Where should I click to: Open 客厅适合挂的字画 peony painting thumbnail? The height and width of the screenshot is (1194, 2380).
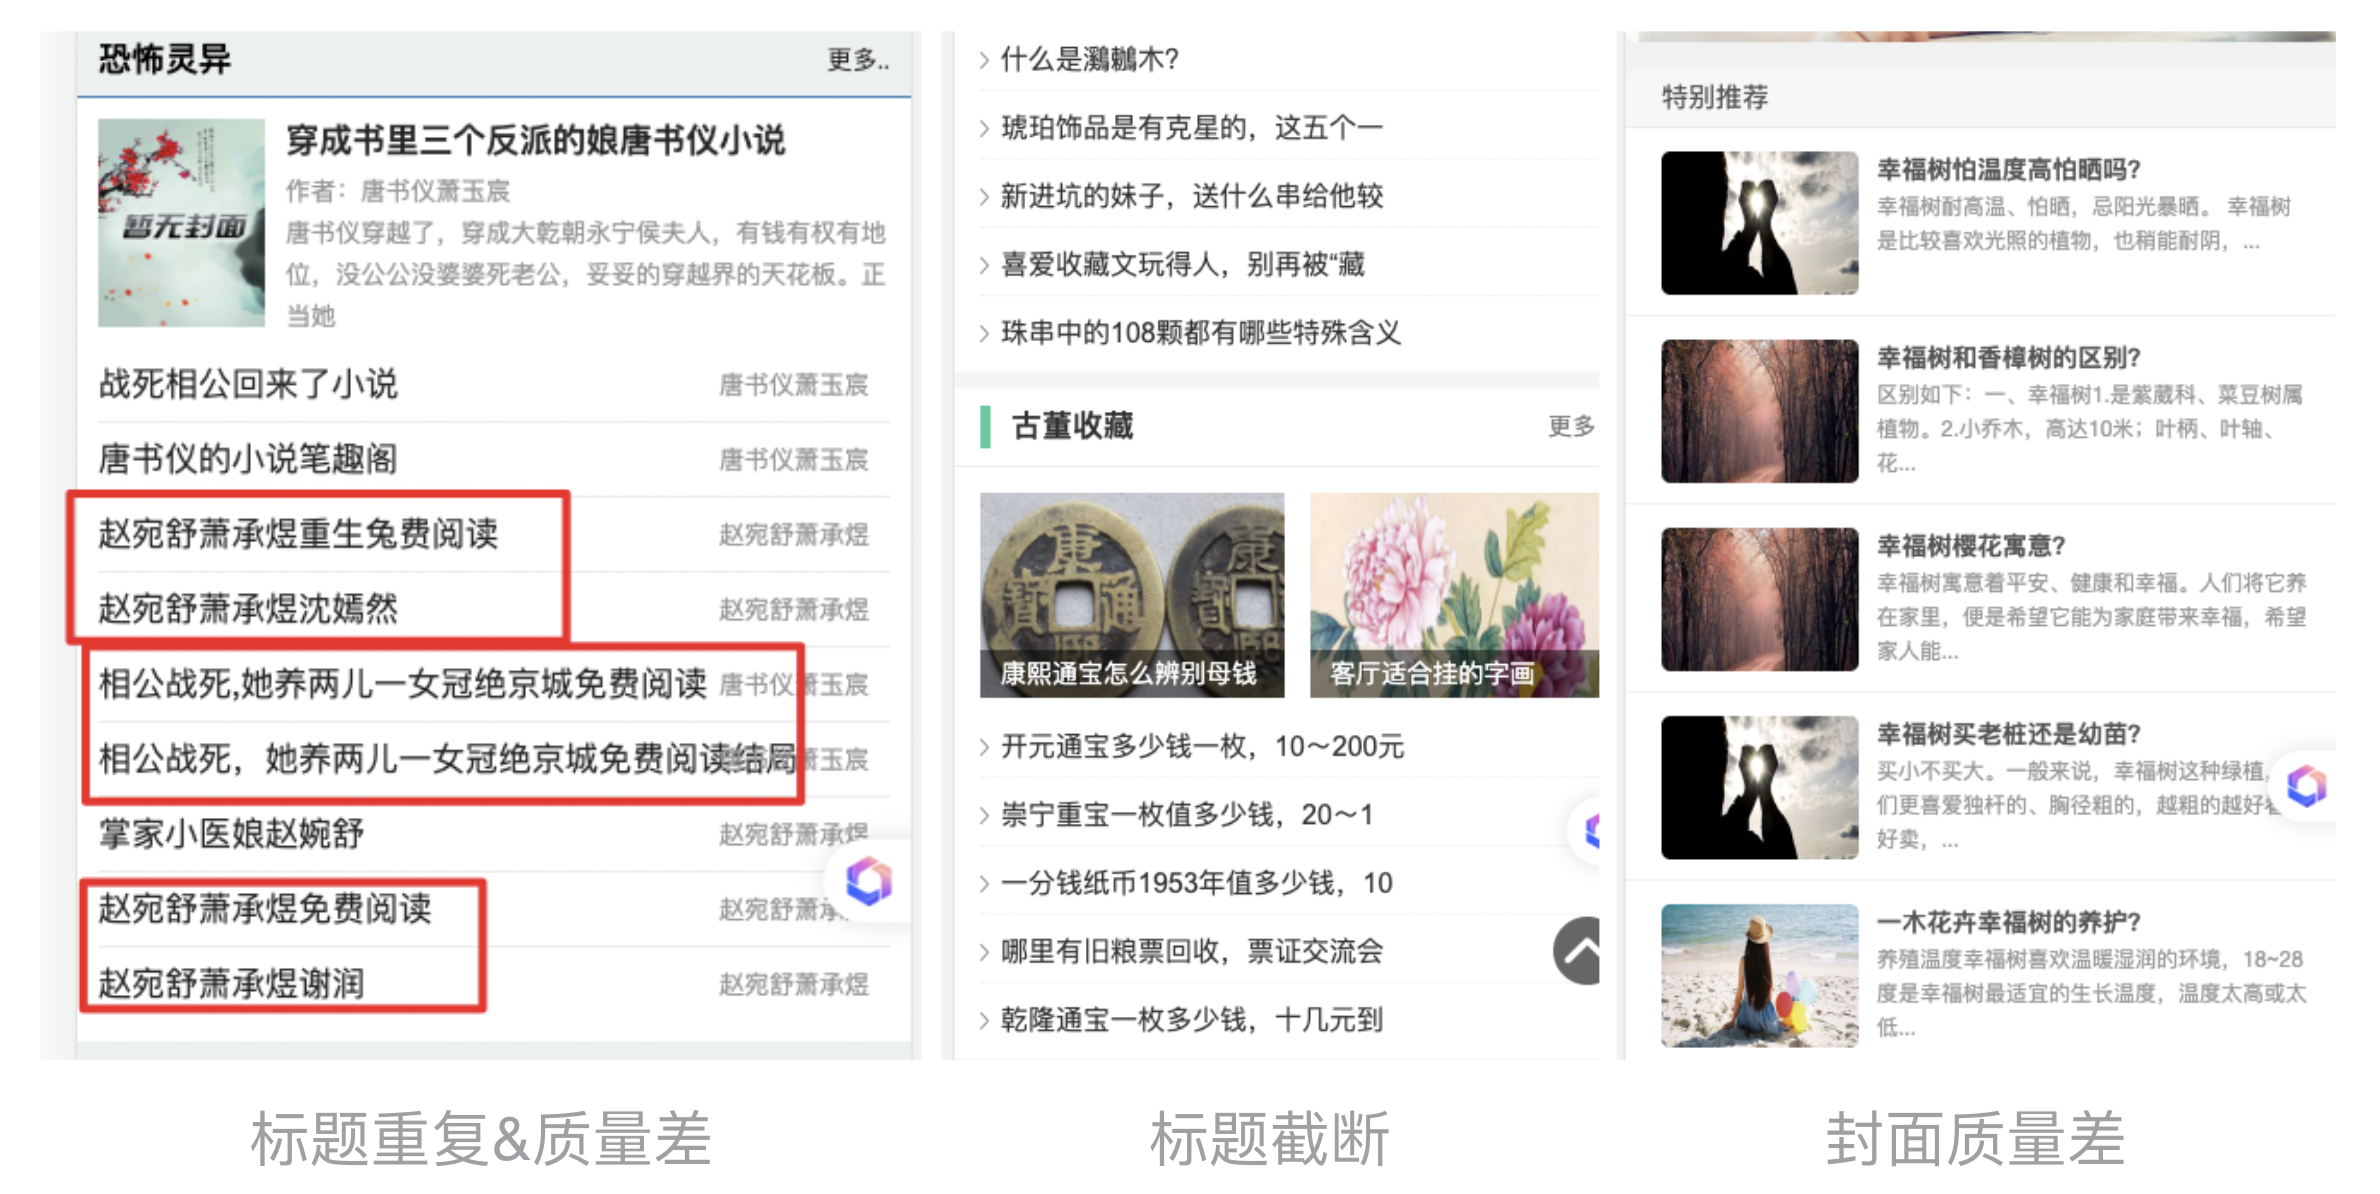pos(1454,594)
